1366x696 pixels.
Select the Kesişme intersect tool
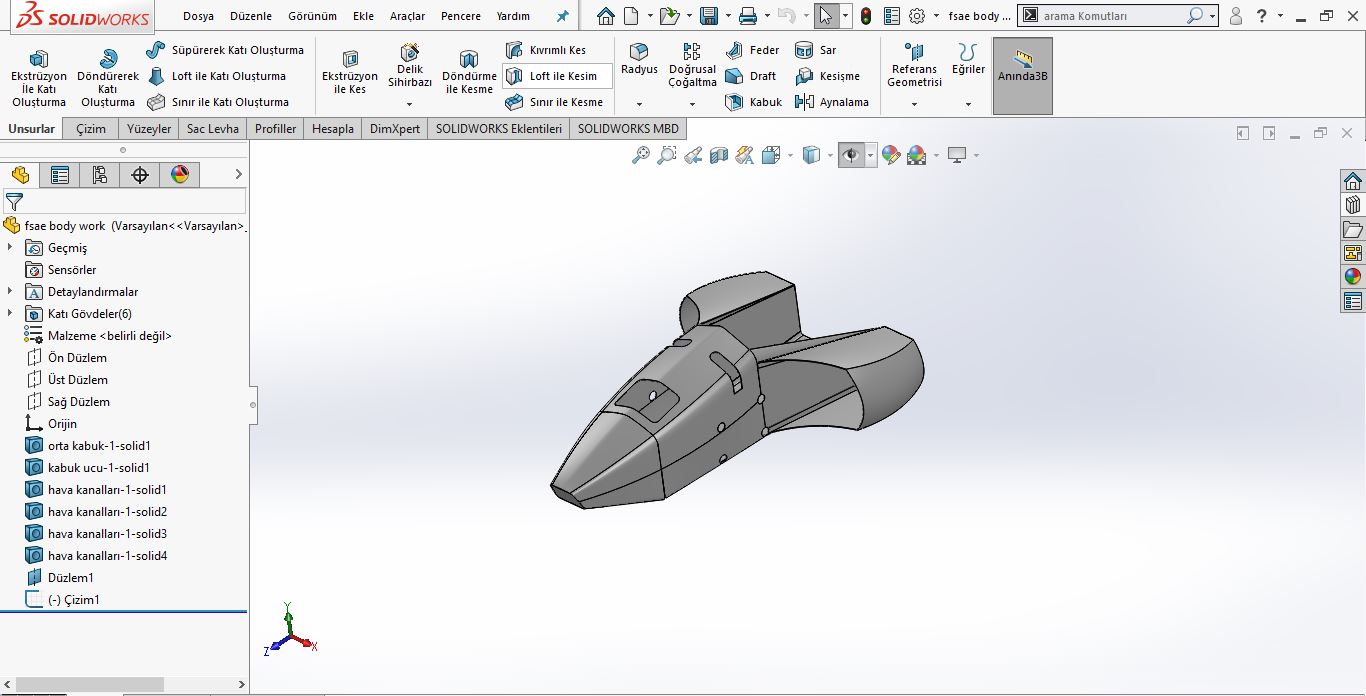827,76
